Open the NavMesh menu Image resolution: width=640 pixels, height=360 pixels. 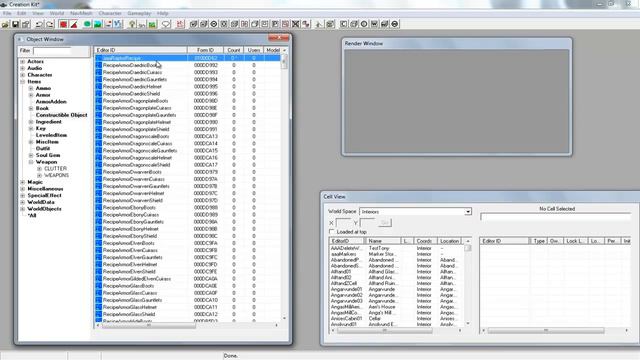(81, 13)
